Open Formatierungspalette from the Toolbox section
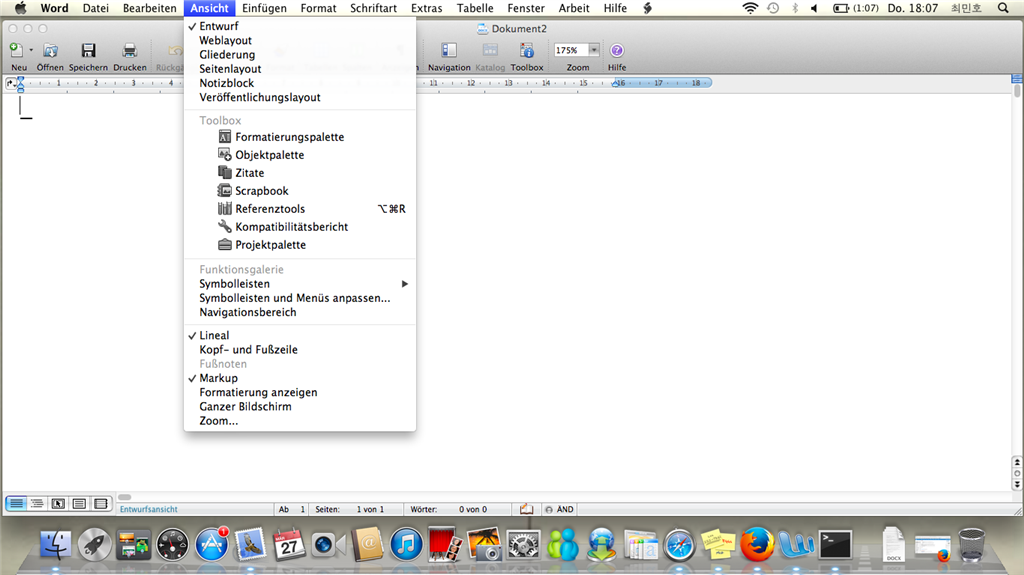The height and width of the screenshot is (575, 1024). (x=289, y=137)
